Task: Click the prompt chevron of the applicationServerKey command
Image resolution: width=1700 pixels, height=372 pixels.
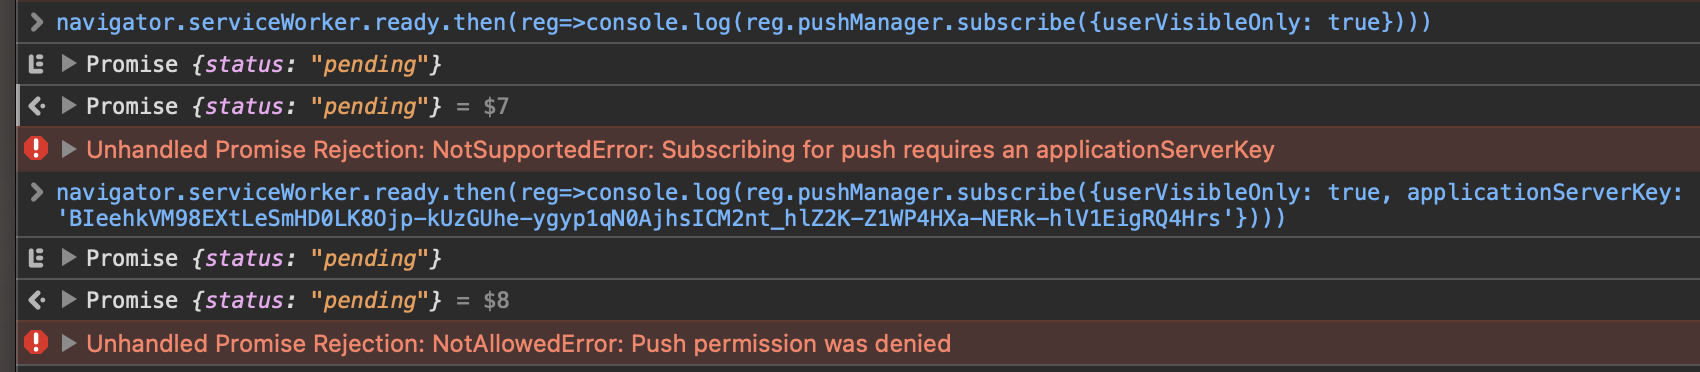Action: [36, 192]
